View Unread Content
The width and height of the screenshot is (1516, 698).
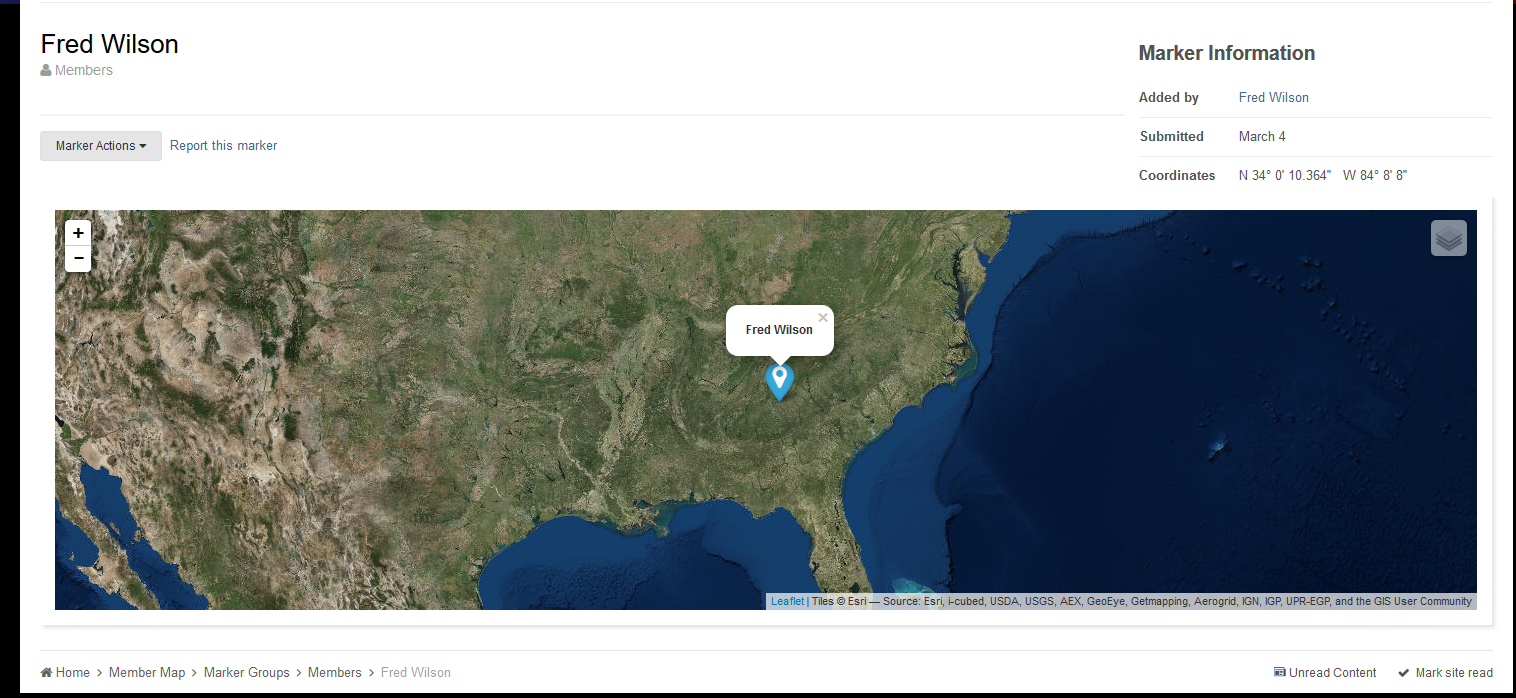tap(1332, 673)
